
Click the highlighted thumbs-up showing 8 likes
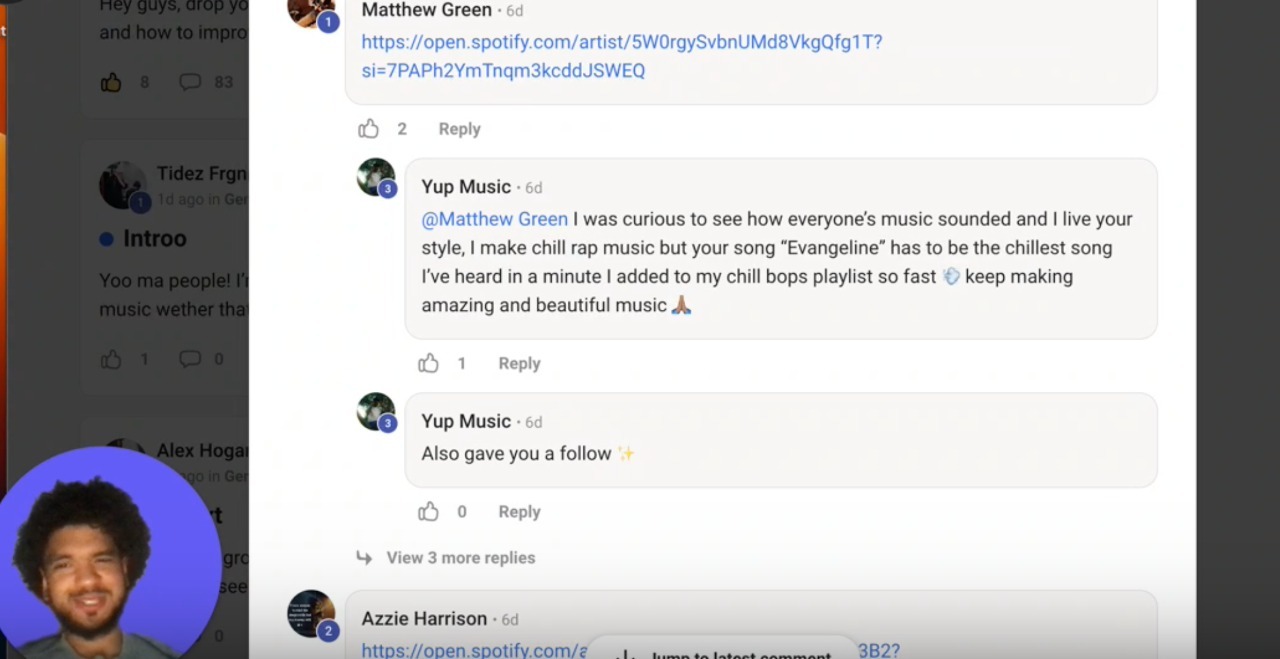(111, 82)
